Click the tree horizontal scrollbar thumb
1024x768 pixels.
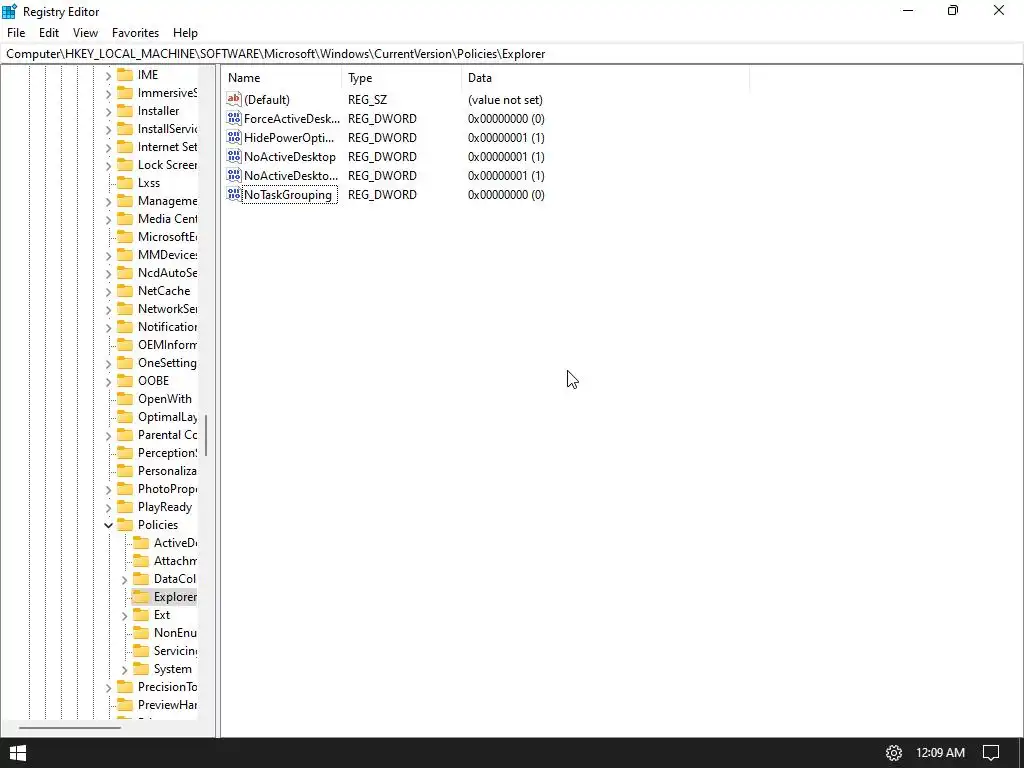tap(70, 728)
